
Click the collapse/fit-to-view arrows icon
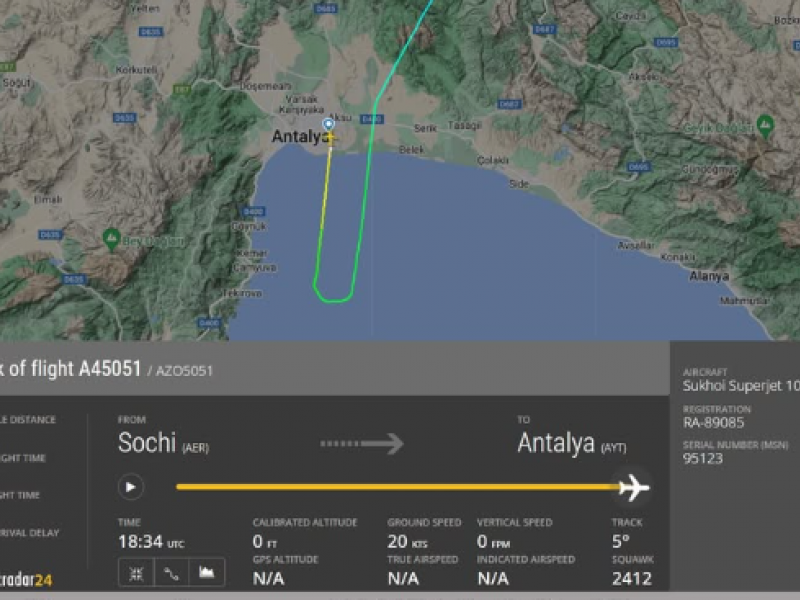(136, 573)
